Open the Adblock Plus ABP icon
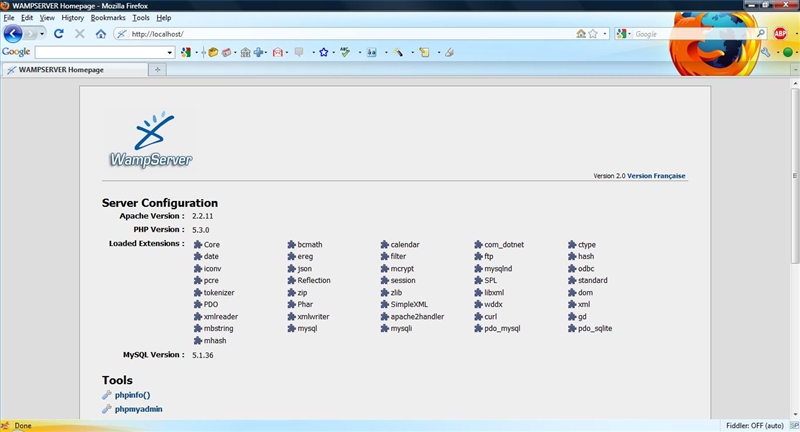This screenshot has height=432, width=800. click(x=780, y=34)
